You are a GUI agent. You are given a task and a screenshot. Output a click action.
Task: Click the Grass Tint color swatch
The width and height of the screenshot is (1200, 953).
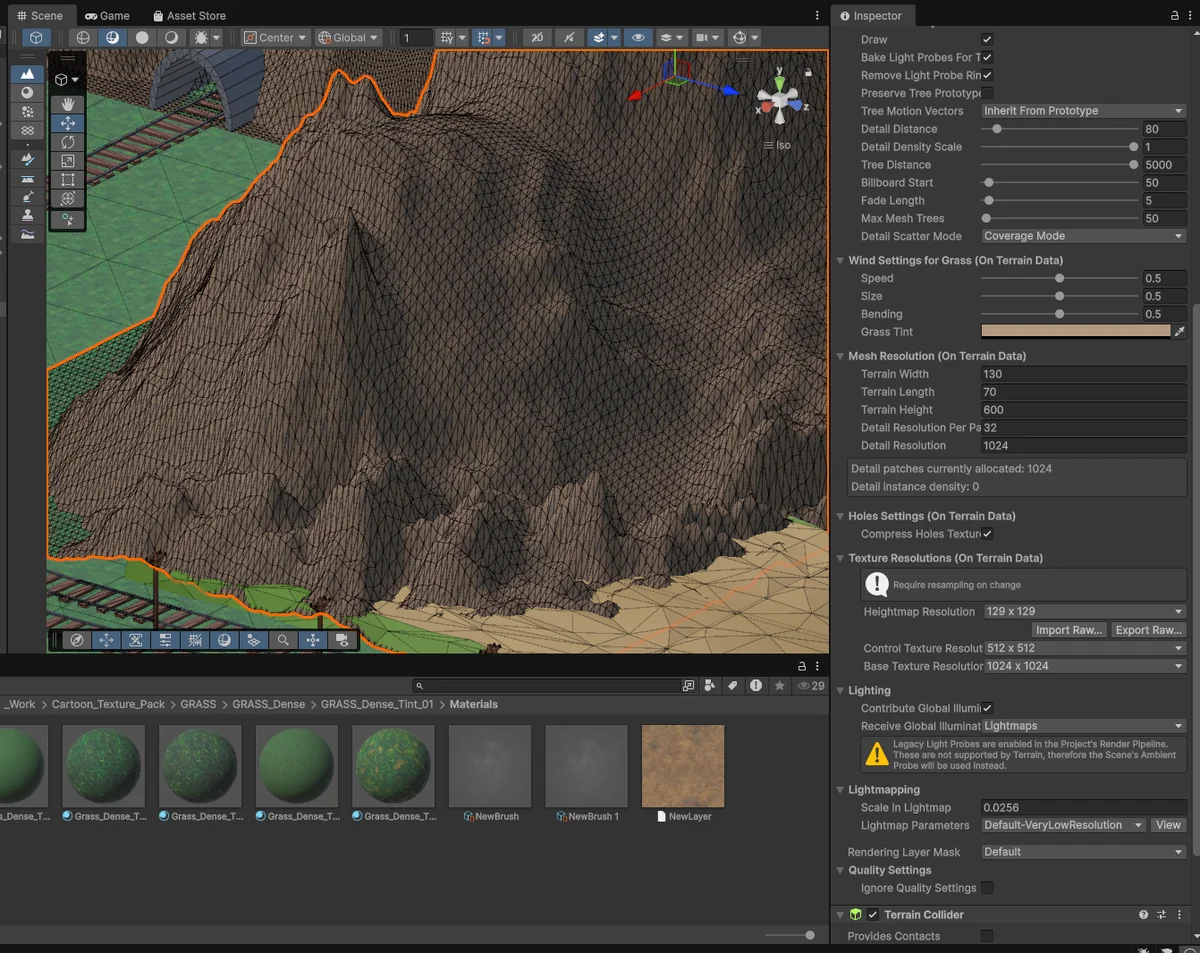coord(1075,332)
